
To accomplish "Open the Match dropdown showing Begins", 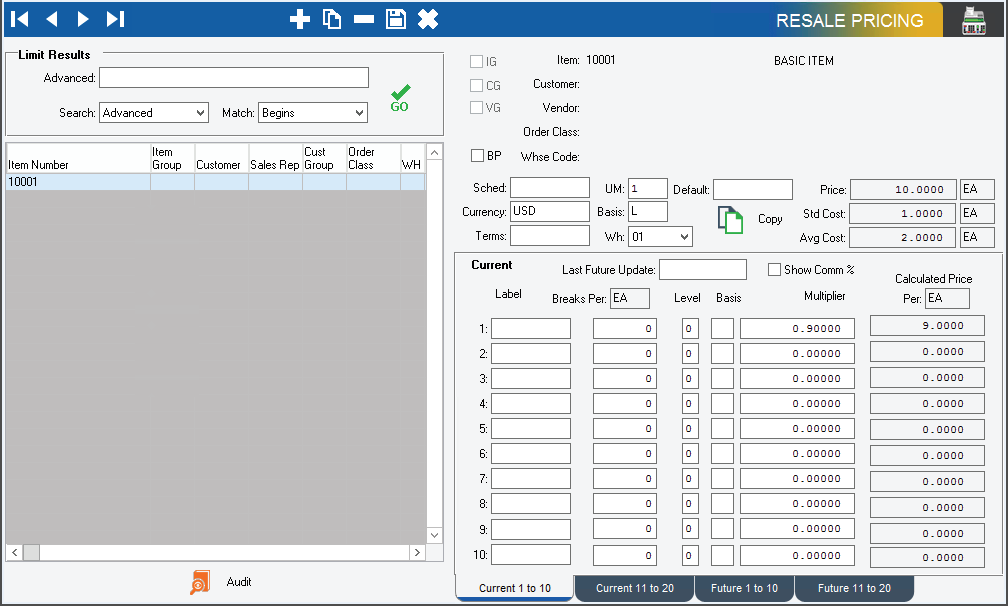I will [x=310, y=112].
